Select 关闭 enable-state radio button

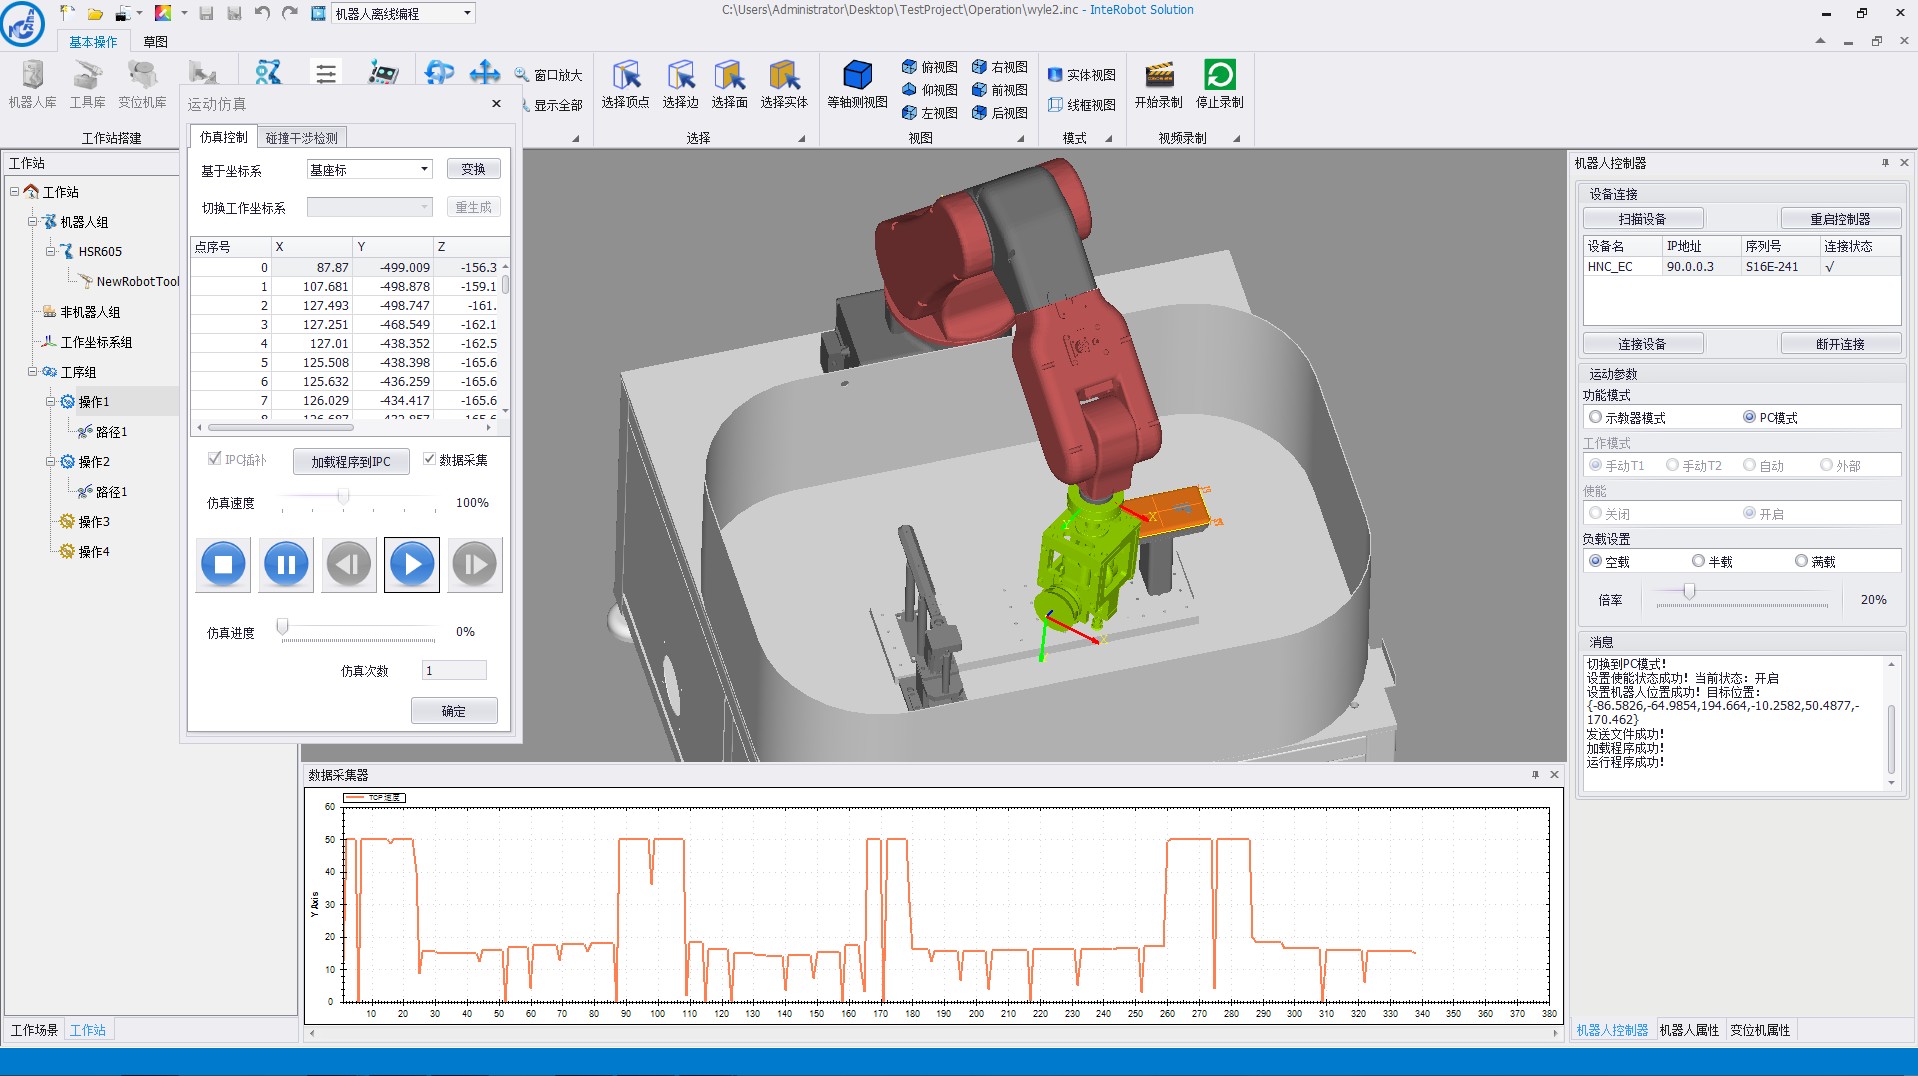tap(1595, 513)
